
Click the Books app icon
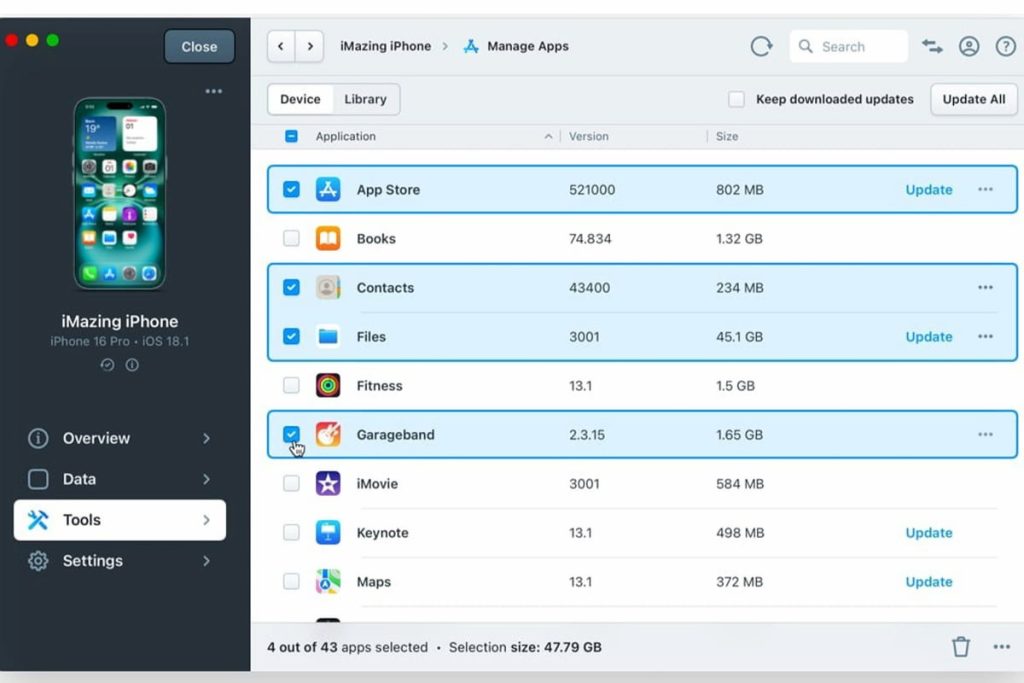[x=328, y=238]
